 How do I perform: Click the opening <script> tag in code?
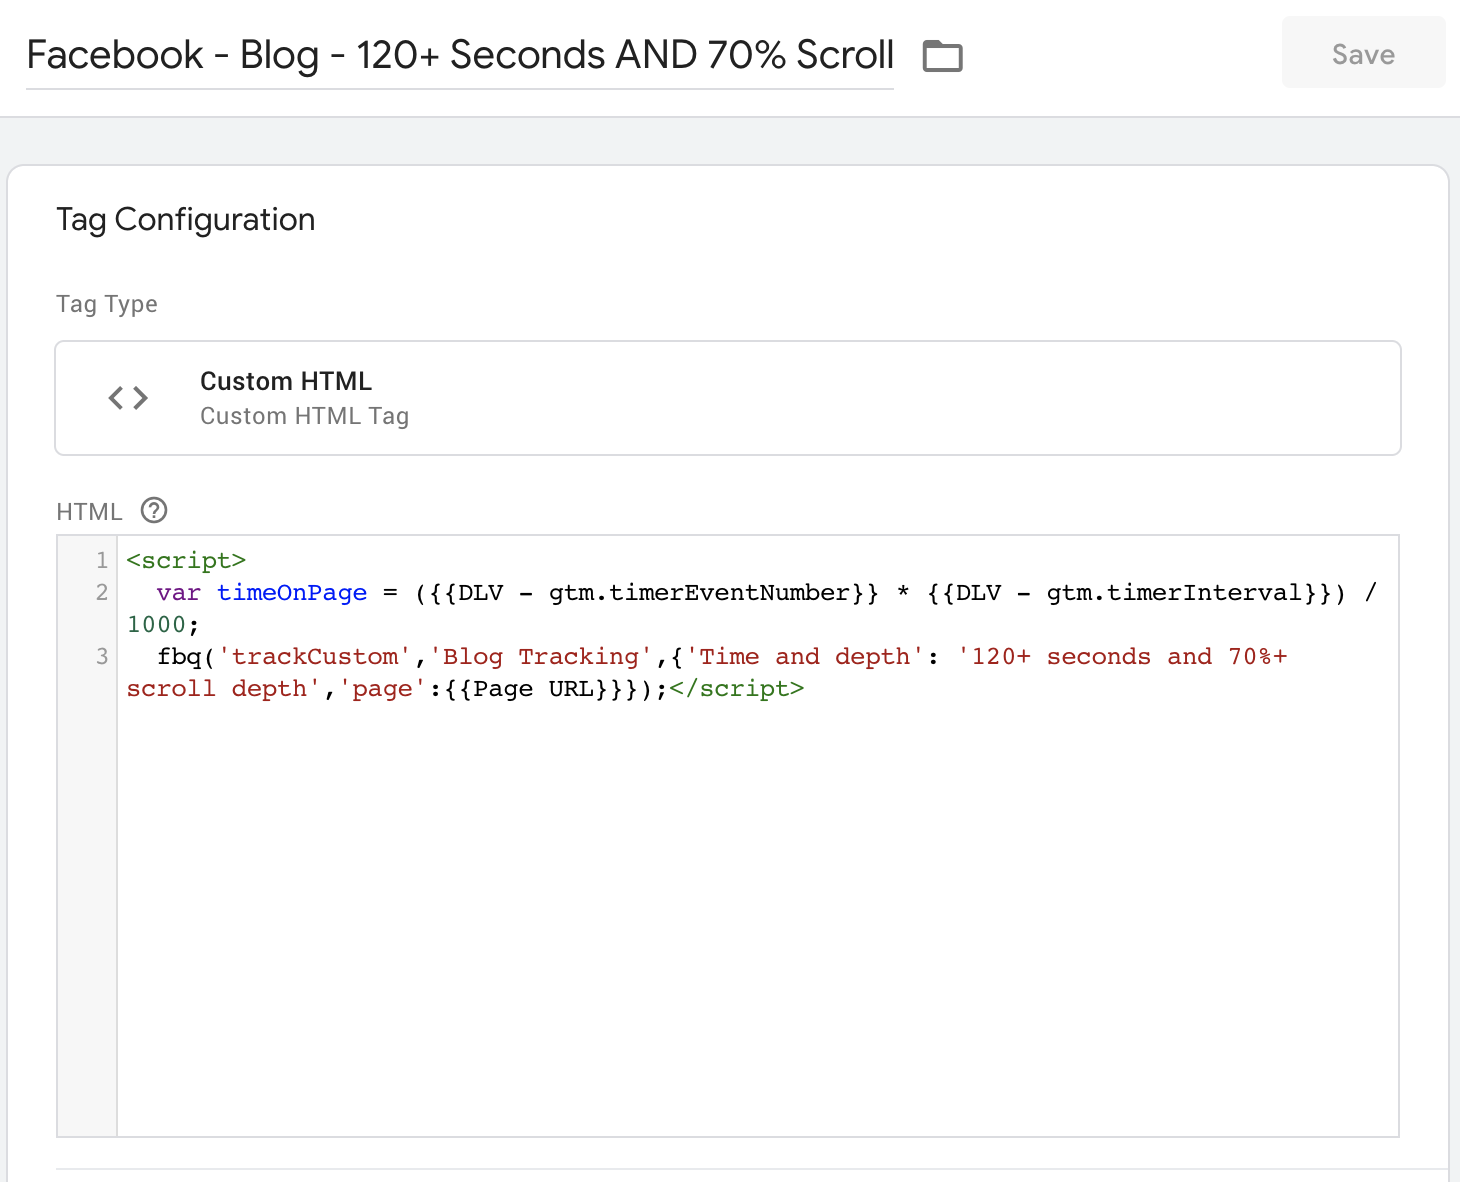(186, 560)
